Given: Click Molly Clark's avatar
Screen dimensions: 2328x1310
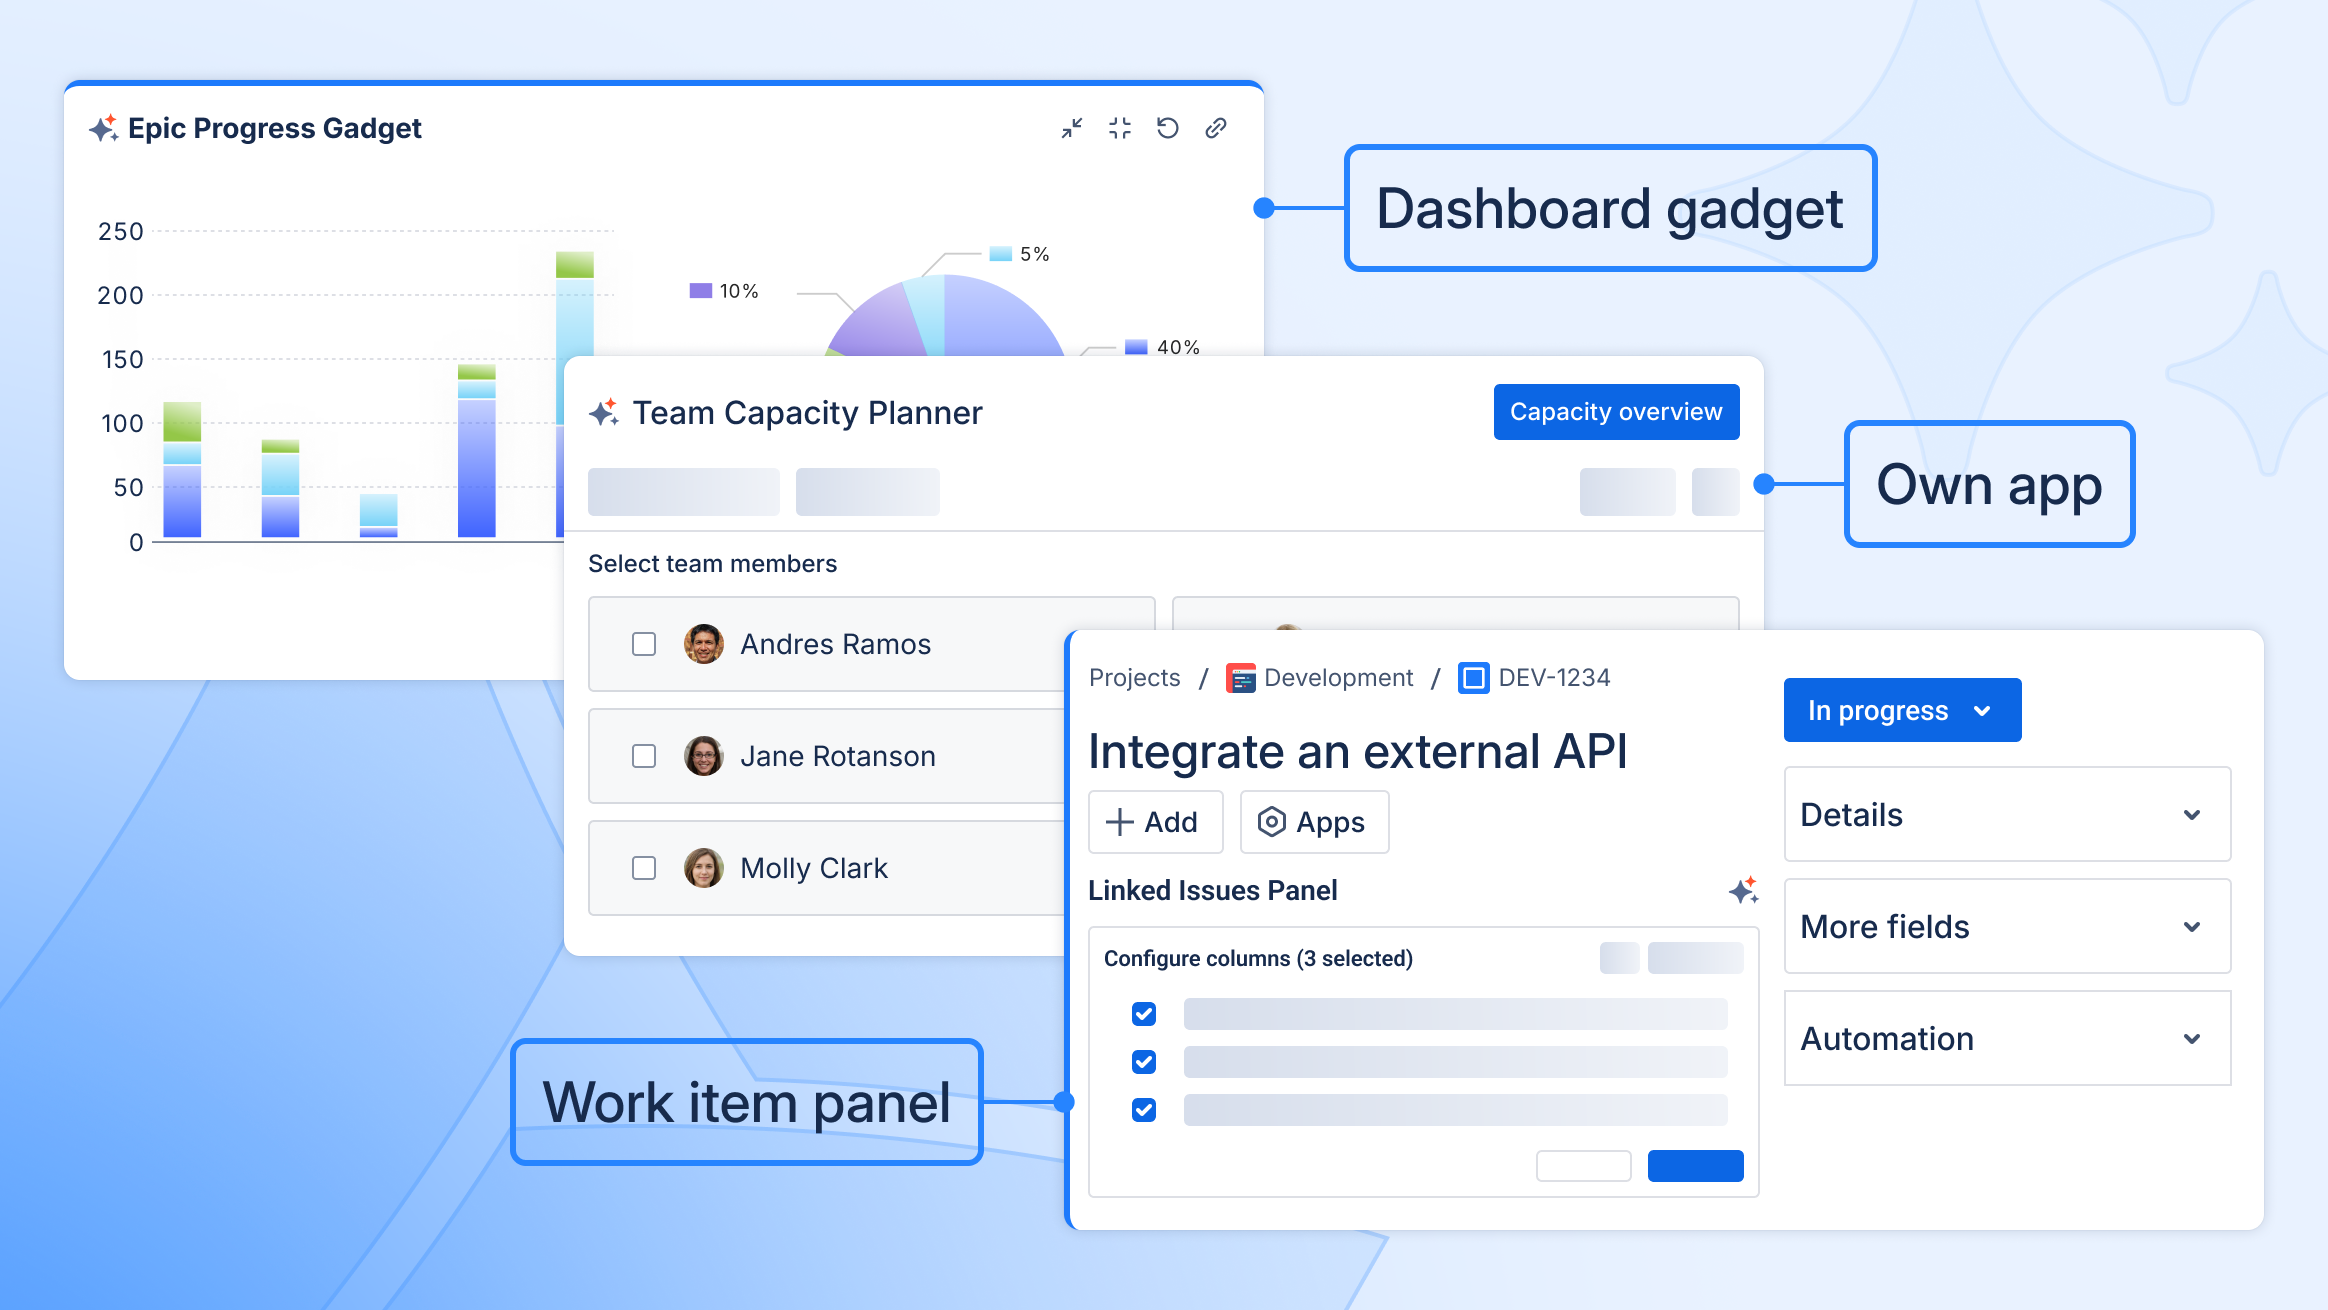Looking at the screenshot, I should [x=703, y=868].
